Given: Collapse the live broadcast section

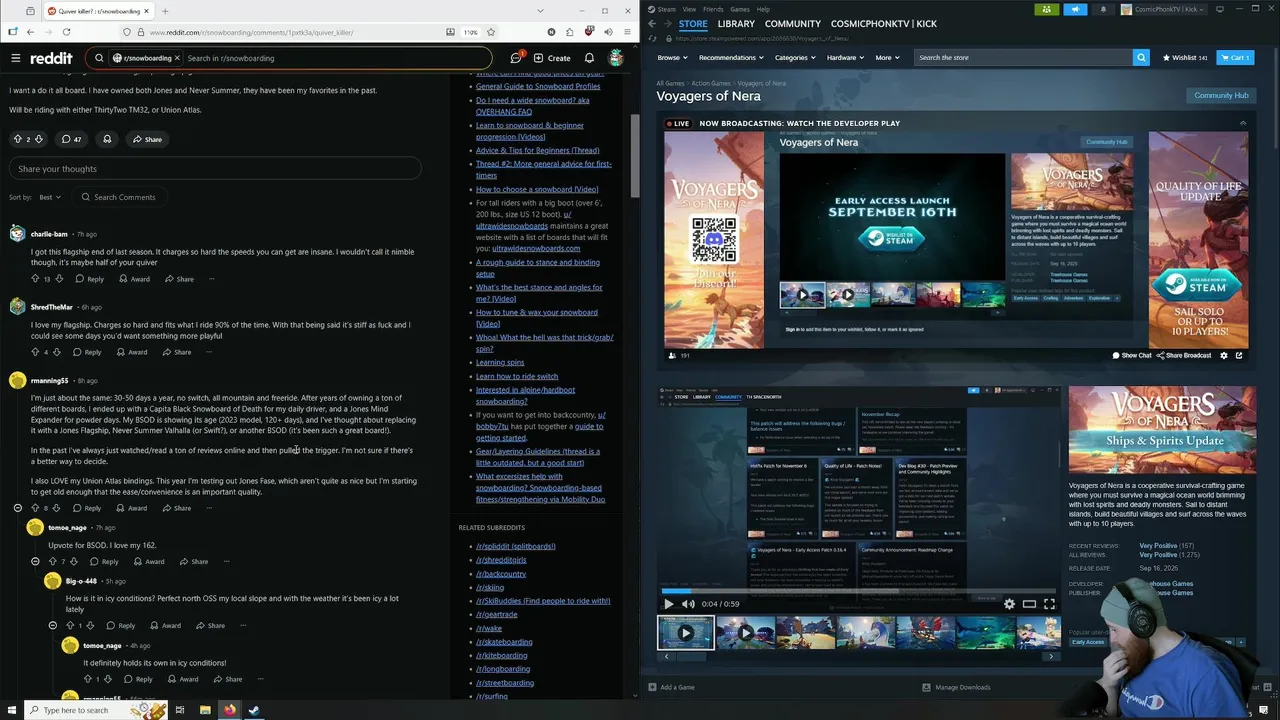Looking at the screenshot, I should point(1243,123).
